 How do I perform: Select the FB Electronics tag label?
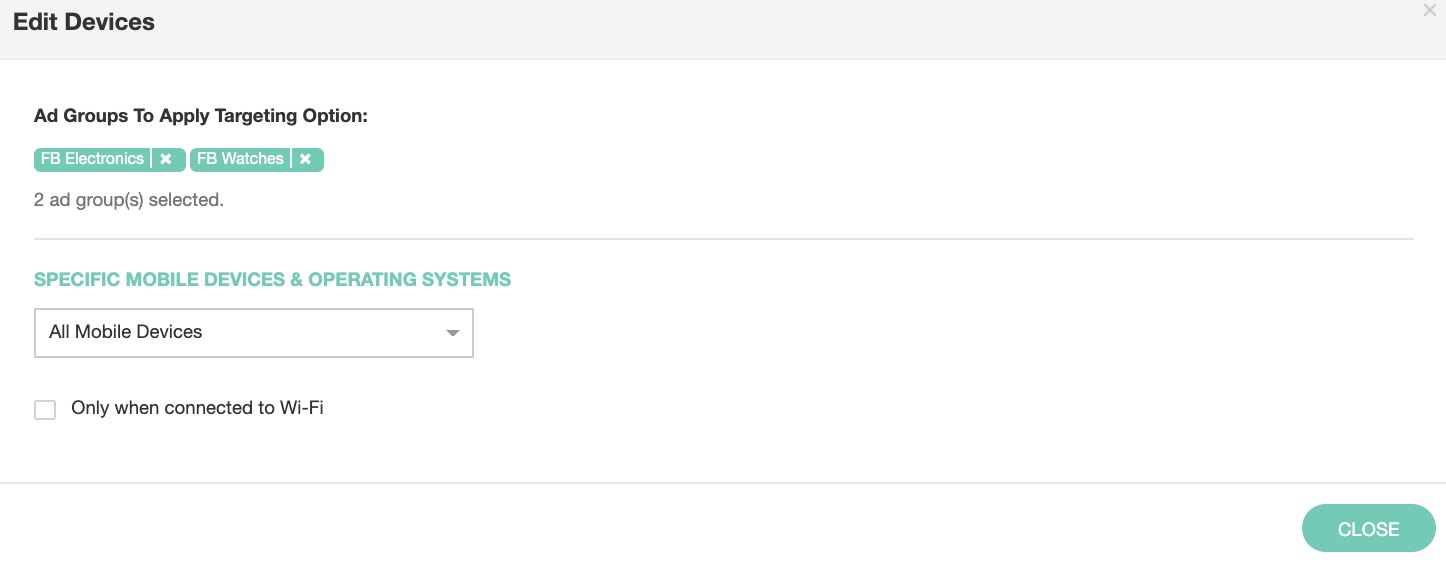(x=92, y=159)
